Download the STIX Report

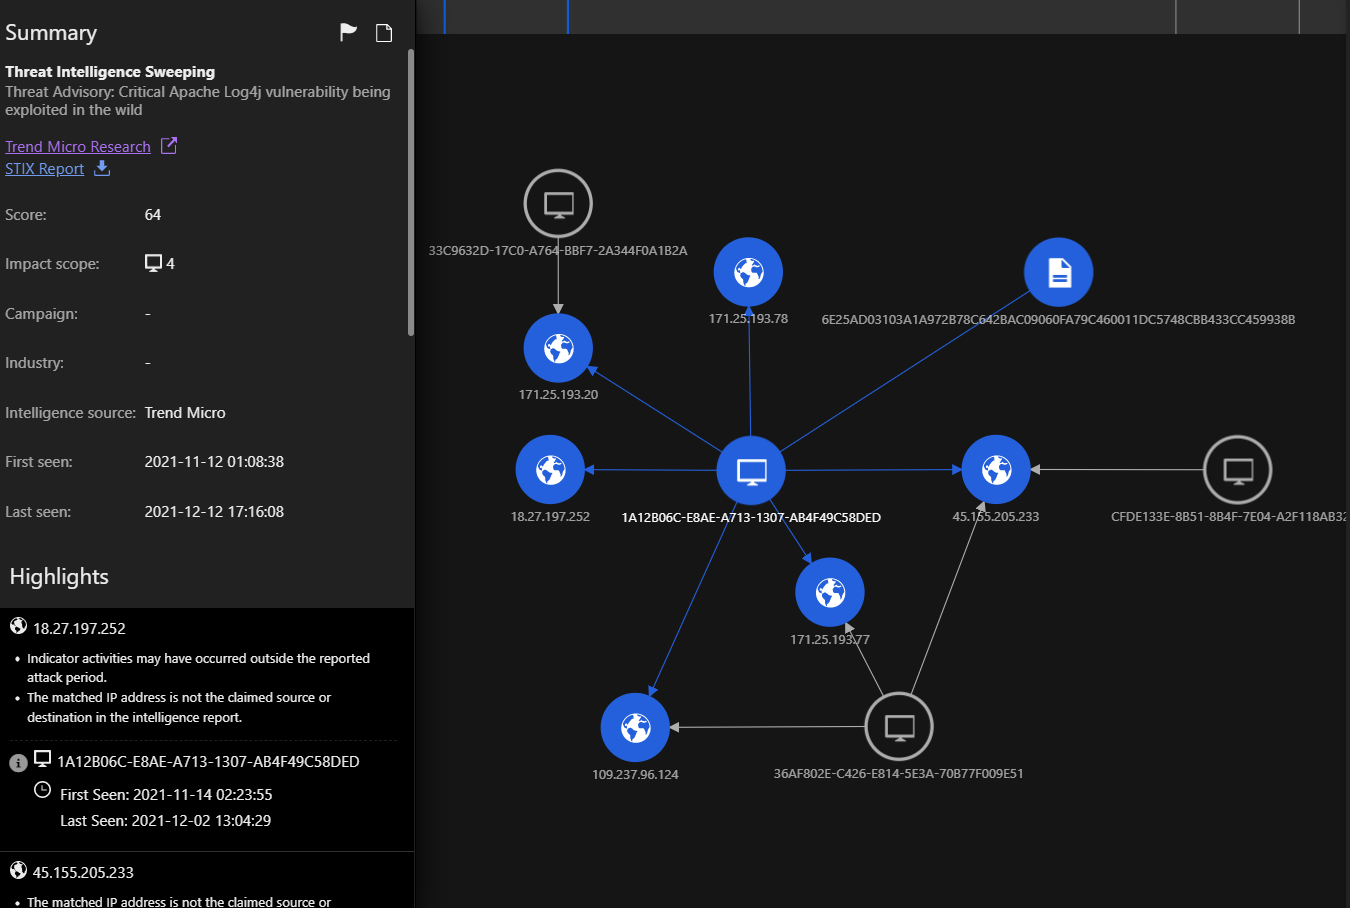[45, 169]
